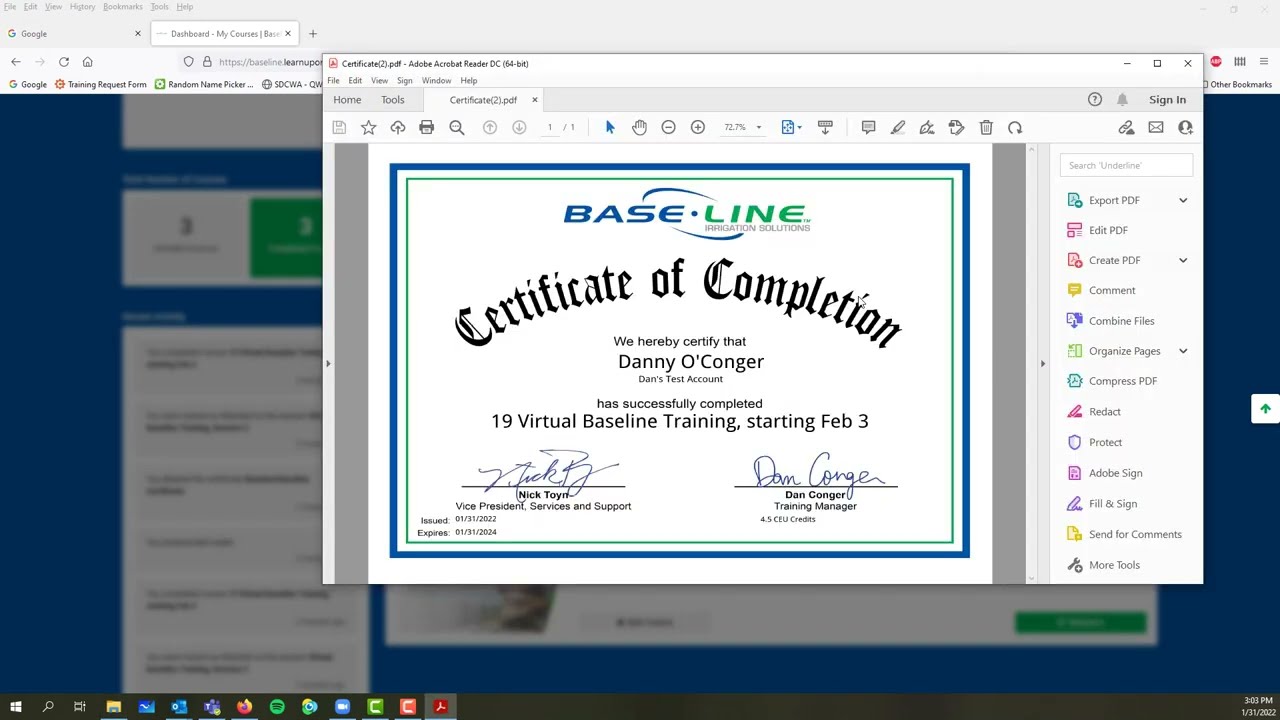Click the stamp/edit tool icon

[956, 128]
